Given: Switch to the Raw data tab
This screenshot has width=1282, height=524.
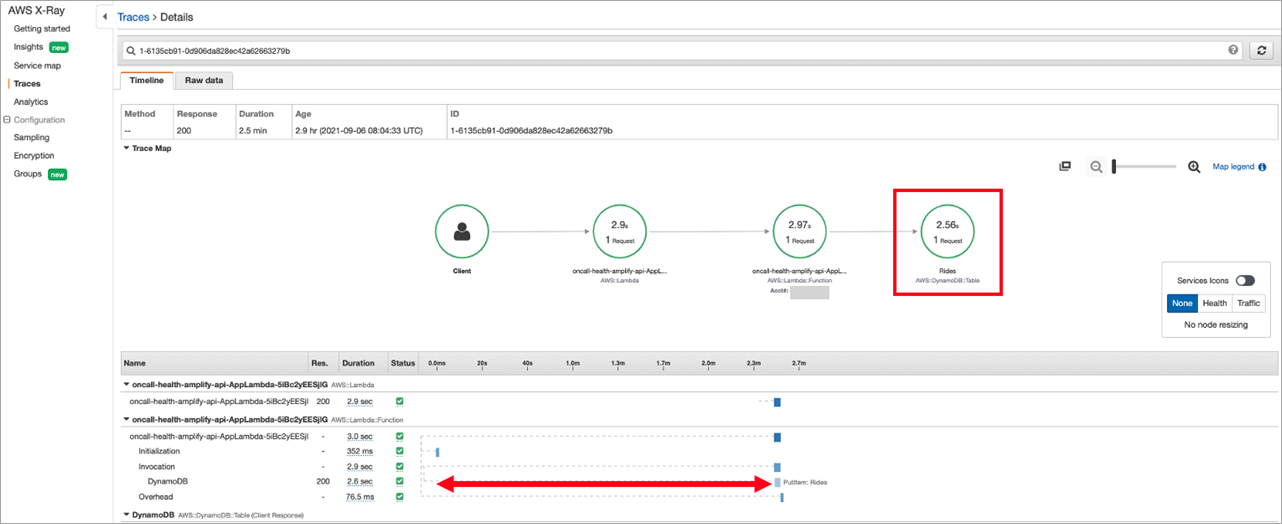Looking at the screenshot, I should tap(204, 80).
